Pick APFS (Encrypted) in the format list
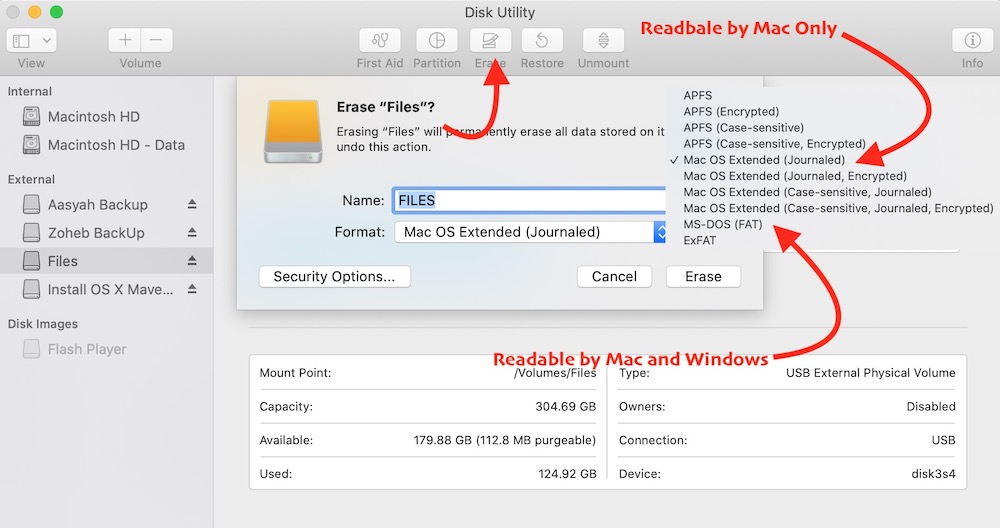 [731, 112]
